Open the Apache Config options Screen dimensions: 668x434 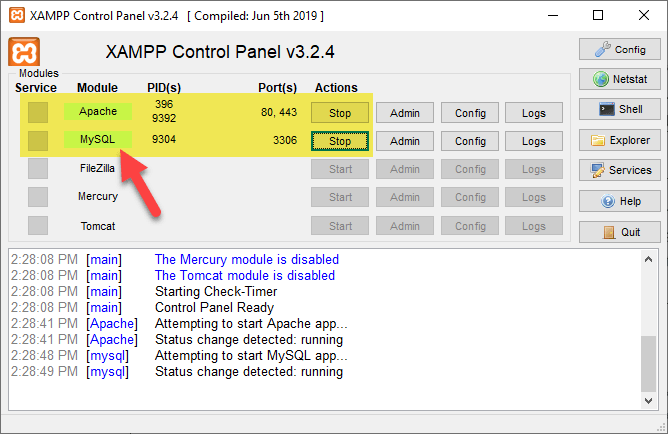tap(470, 113)
